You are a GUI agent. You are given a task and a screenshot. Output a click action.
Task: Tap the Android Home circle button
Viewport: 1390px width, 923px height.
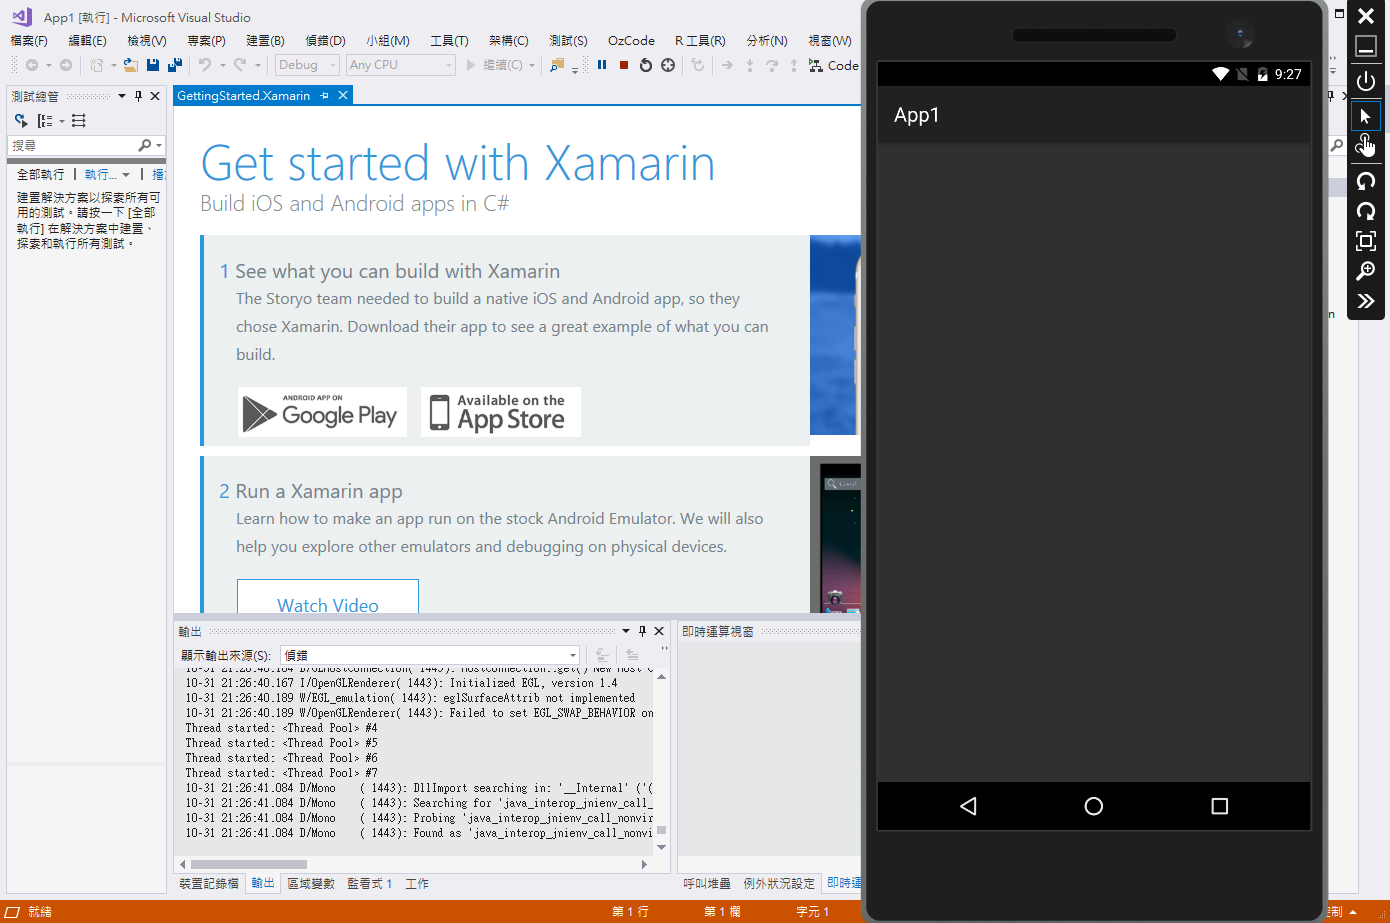click(1094, 806)
